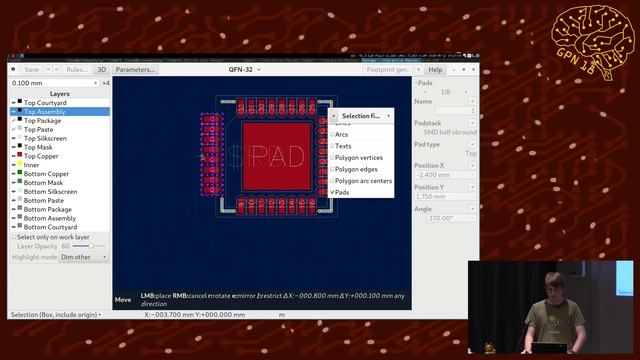This screenshot has height=360, width=640.
Task: Check the Polygon edges selection filter
Action: tap(332, 169)
